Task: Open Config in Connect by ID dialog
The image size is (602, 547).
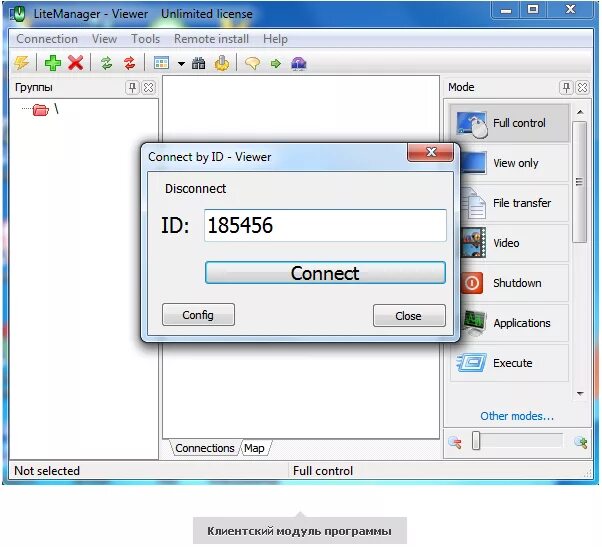Action: (x=198, y=315)
